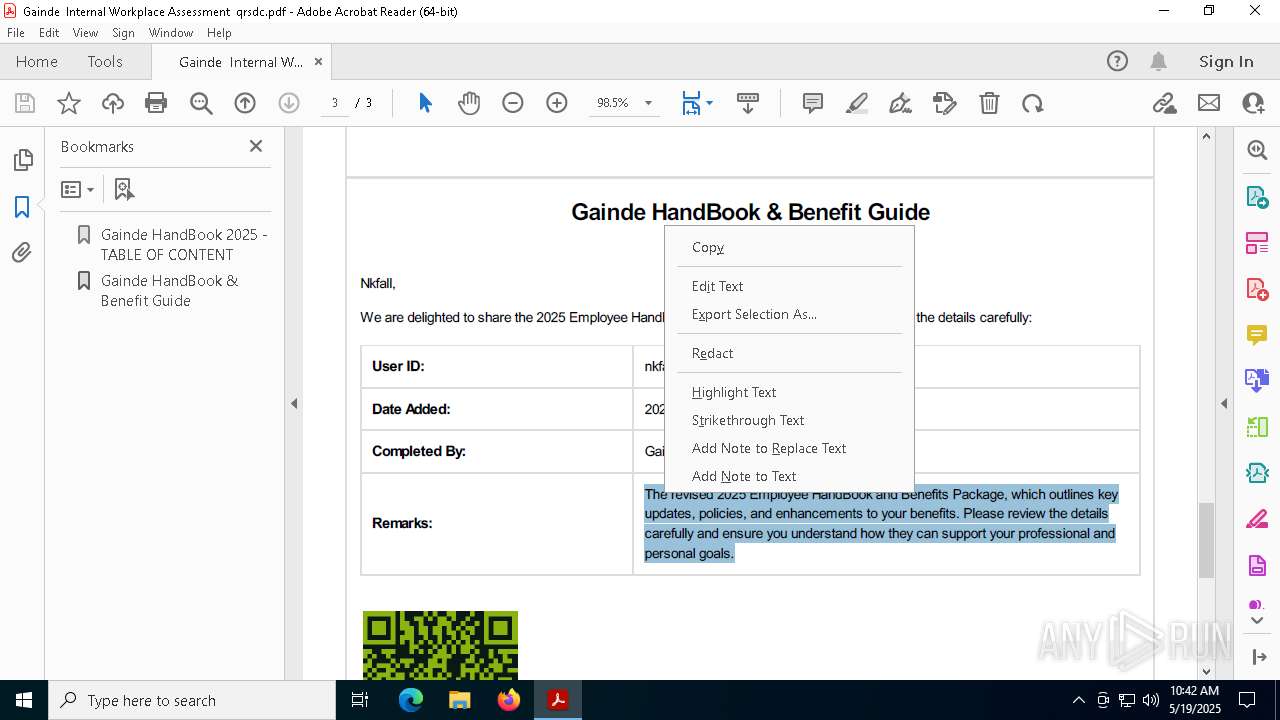This screenshot has width=1280, height=720.
Task: Open the yellow Comment tool in right pane
Action: (1257, 335)
